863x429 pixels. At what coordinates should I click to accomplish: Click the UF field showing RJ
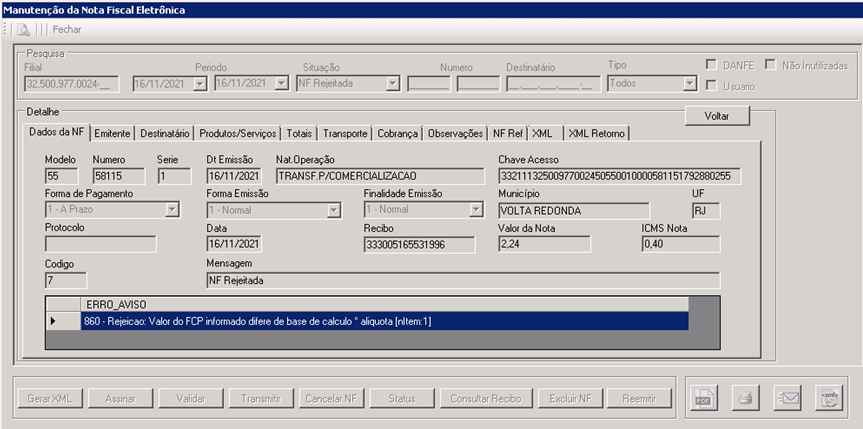pyautogui.click(x=706, y=211)
